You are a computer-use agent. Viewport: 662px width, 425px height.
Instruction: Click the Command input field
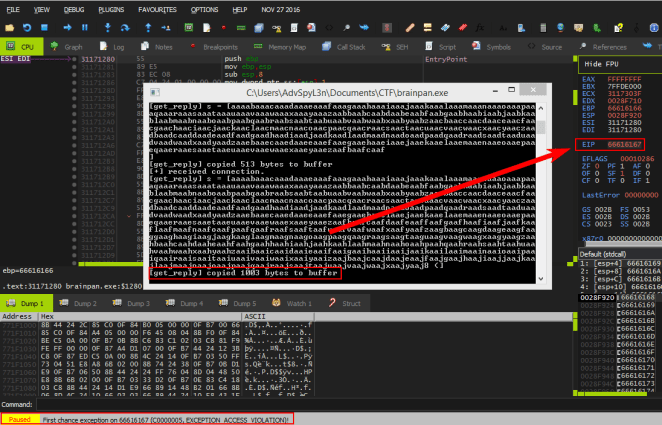348,404
